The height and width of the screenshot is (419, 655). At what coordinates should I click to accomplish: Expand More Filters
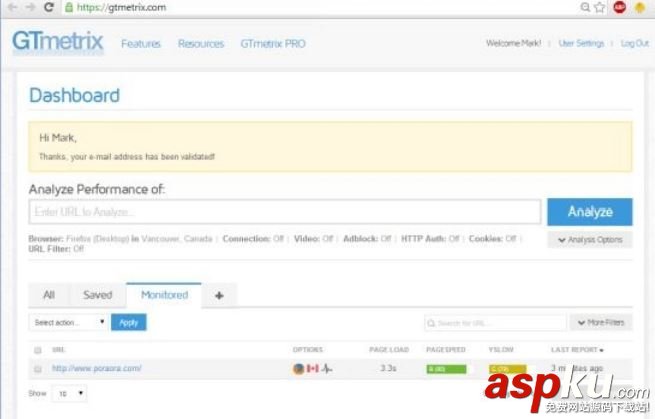(601, 323)
